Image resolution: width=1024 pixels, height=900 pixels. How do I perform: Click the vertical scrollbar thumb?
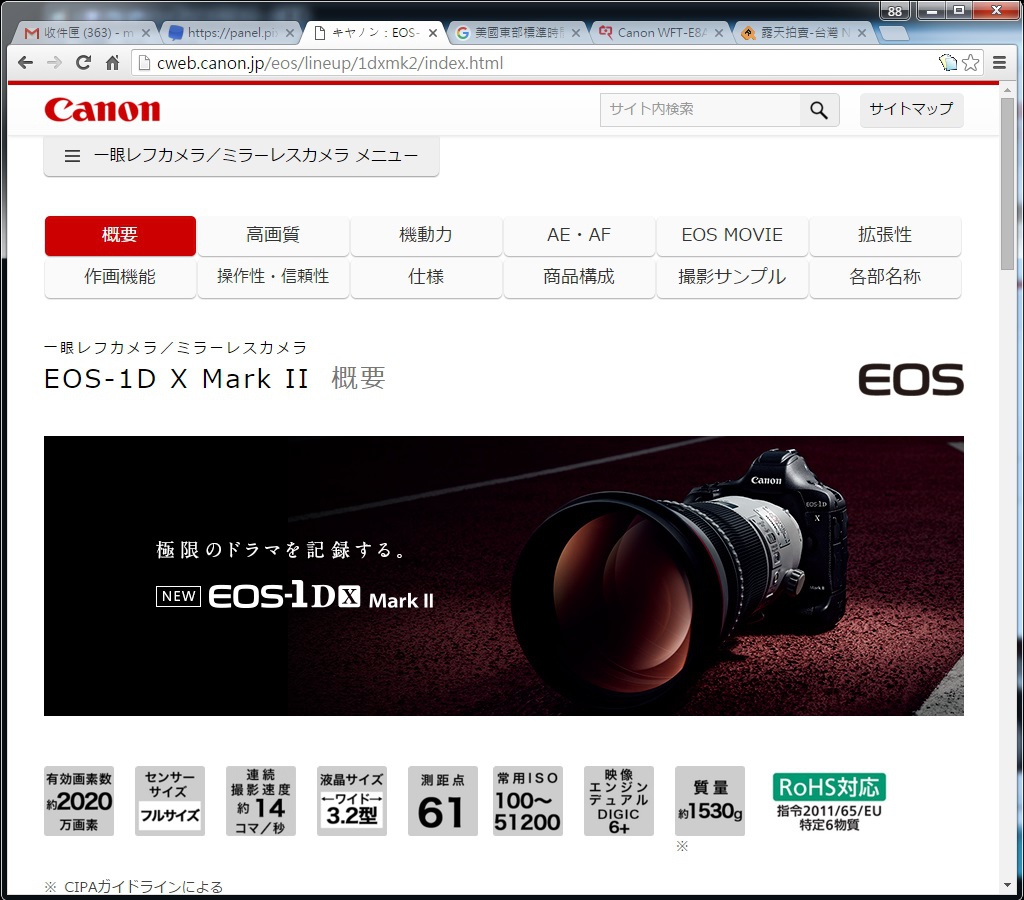pyautogui.click(x=1007, y=183)
